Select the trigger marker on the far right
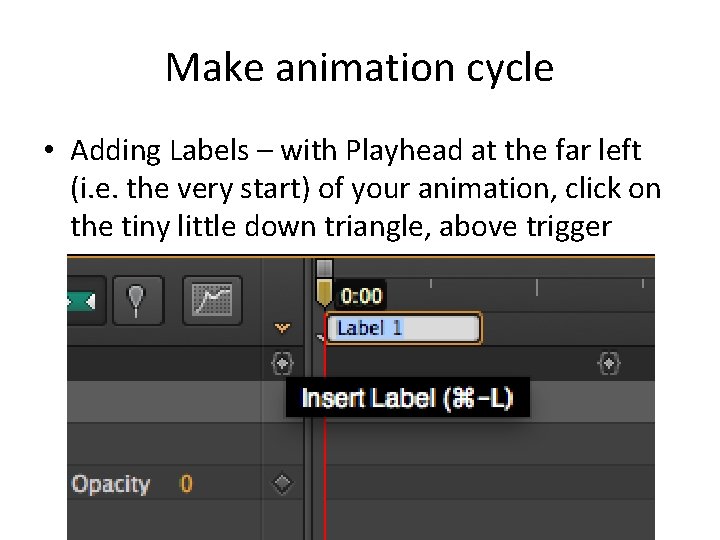This screenshot has width=720, height=540. click(610, 362)
